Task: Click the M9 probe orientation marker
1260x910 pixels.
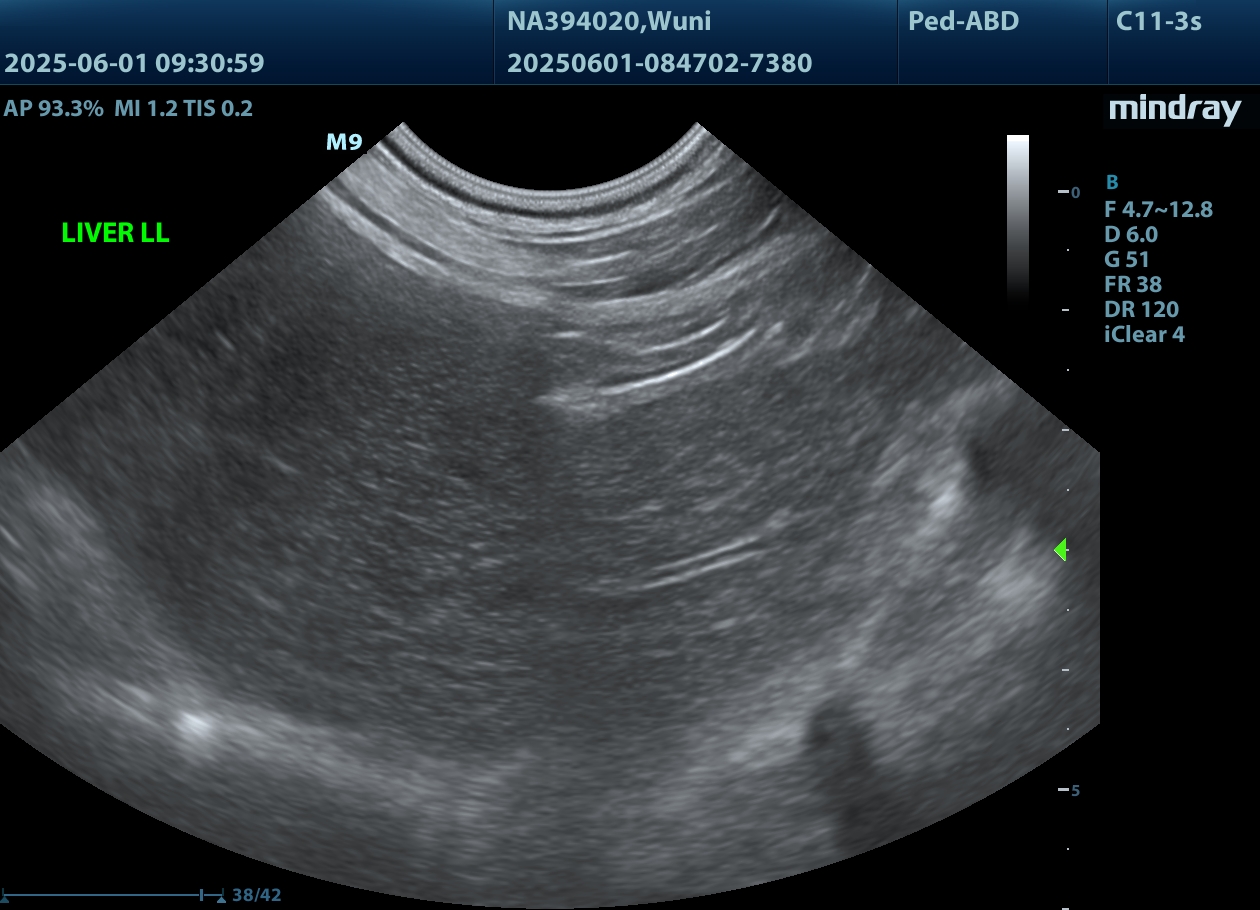Action: click(x=344, y=142)
